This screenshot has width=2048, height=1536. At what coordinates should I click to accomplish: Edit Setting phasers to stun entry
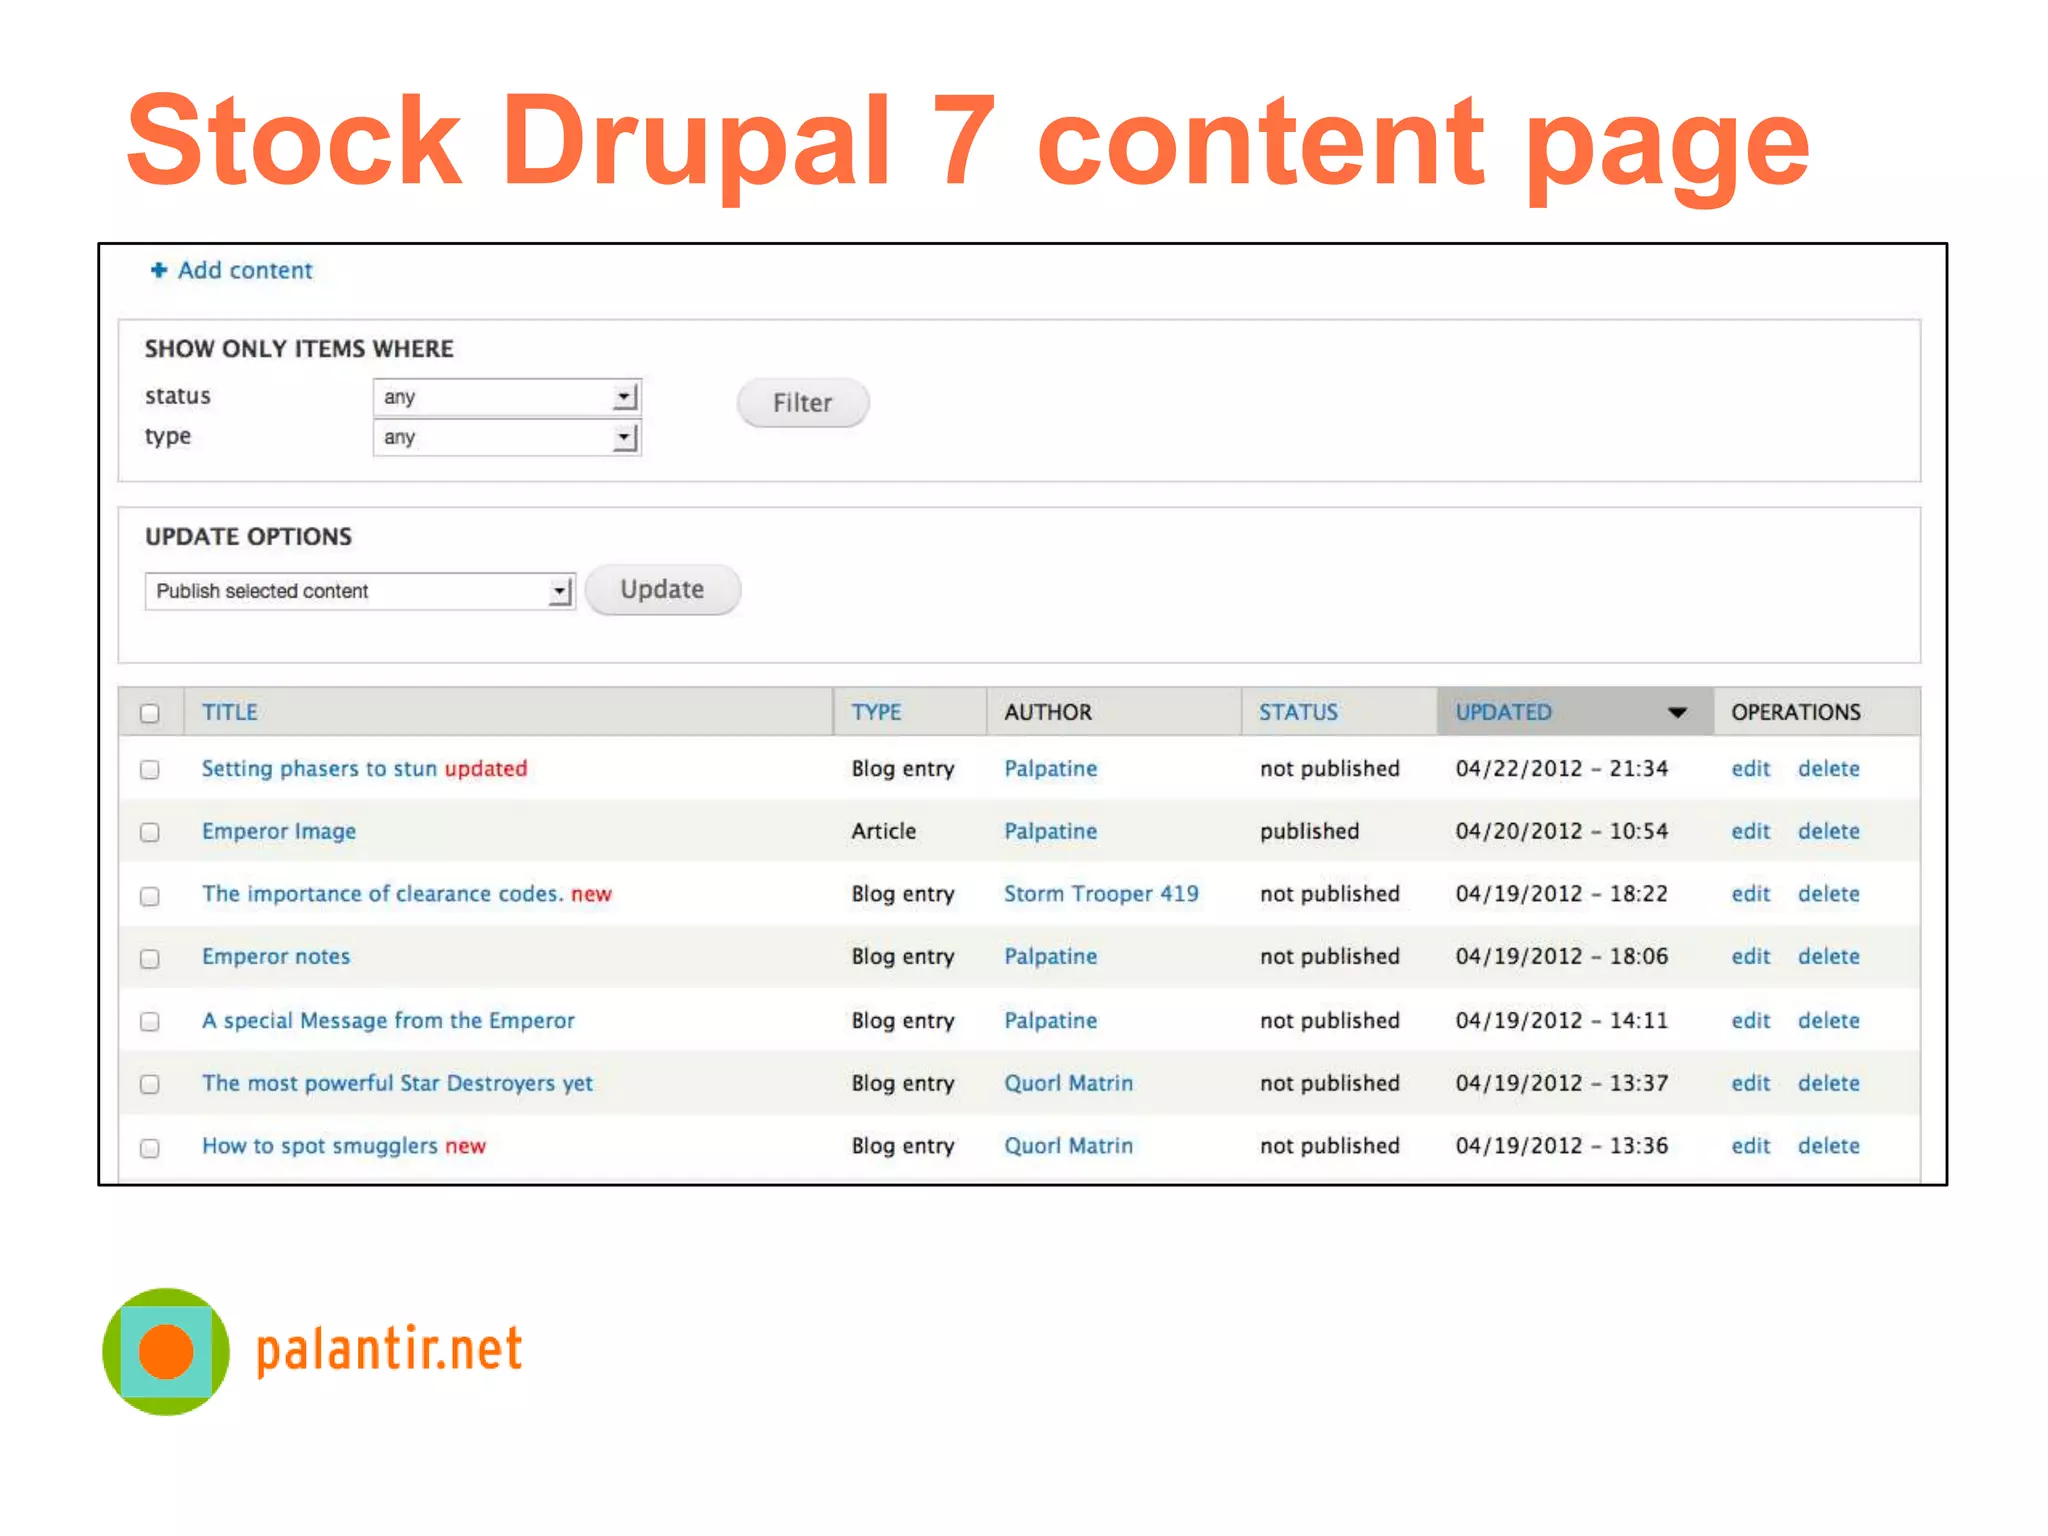point(1750,768)
